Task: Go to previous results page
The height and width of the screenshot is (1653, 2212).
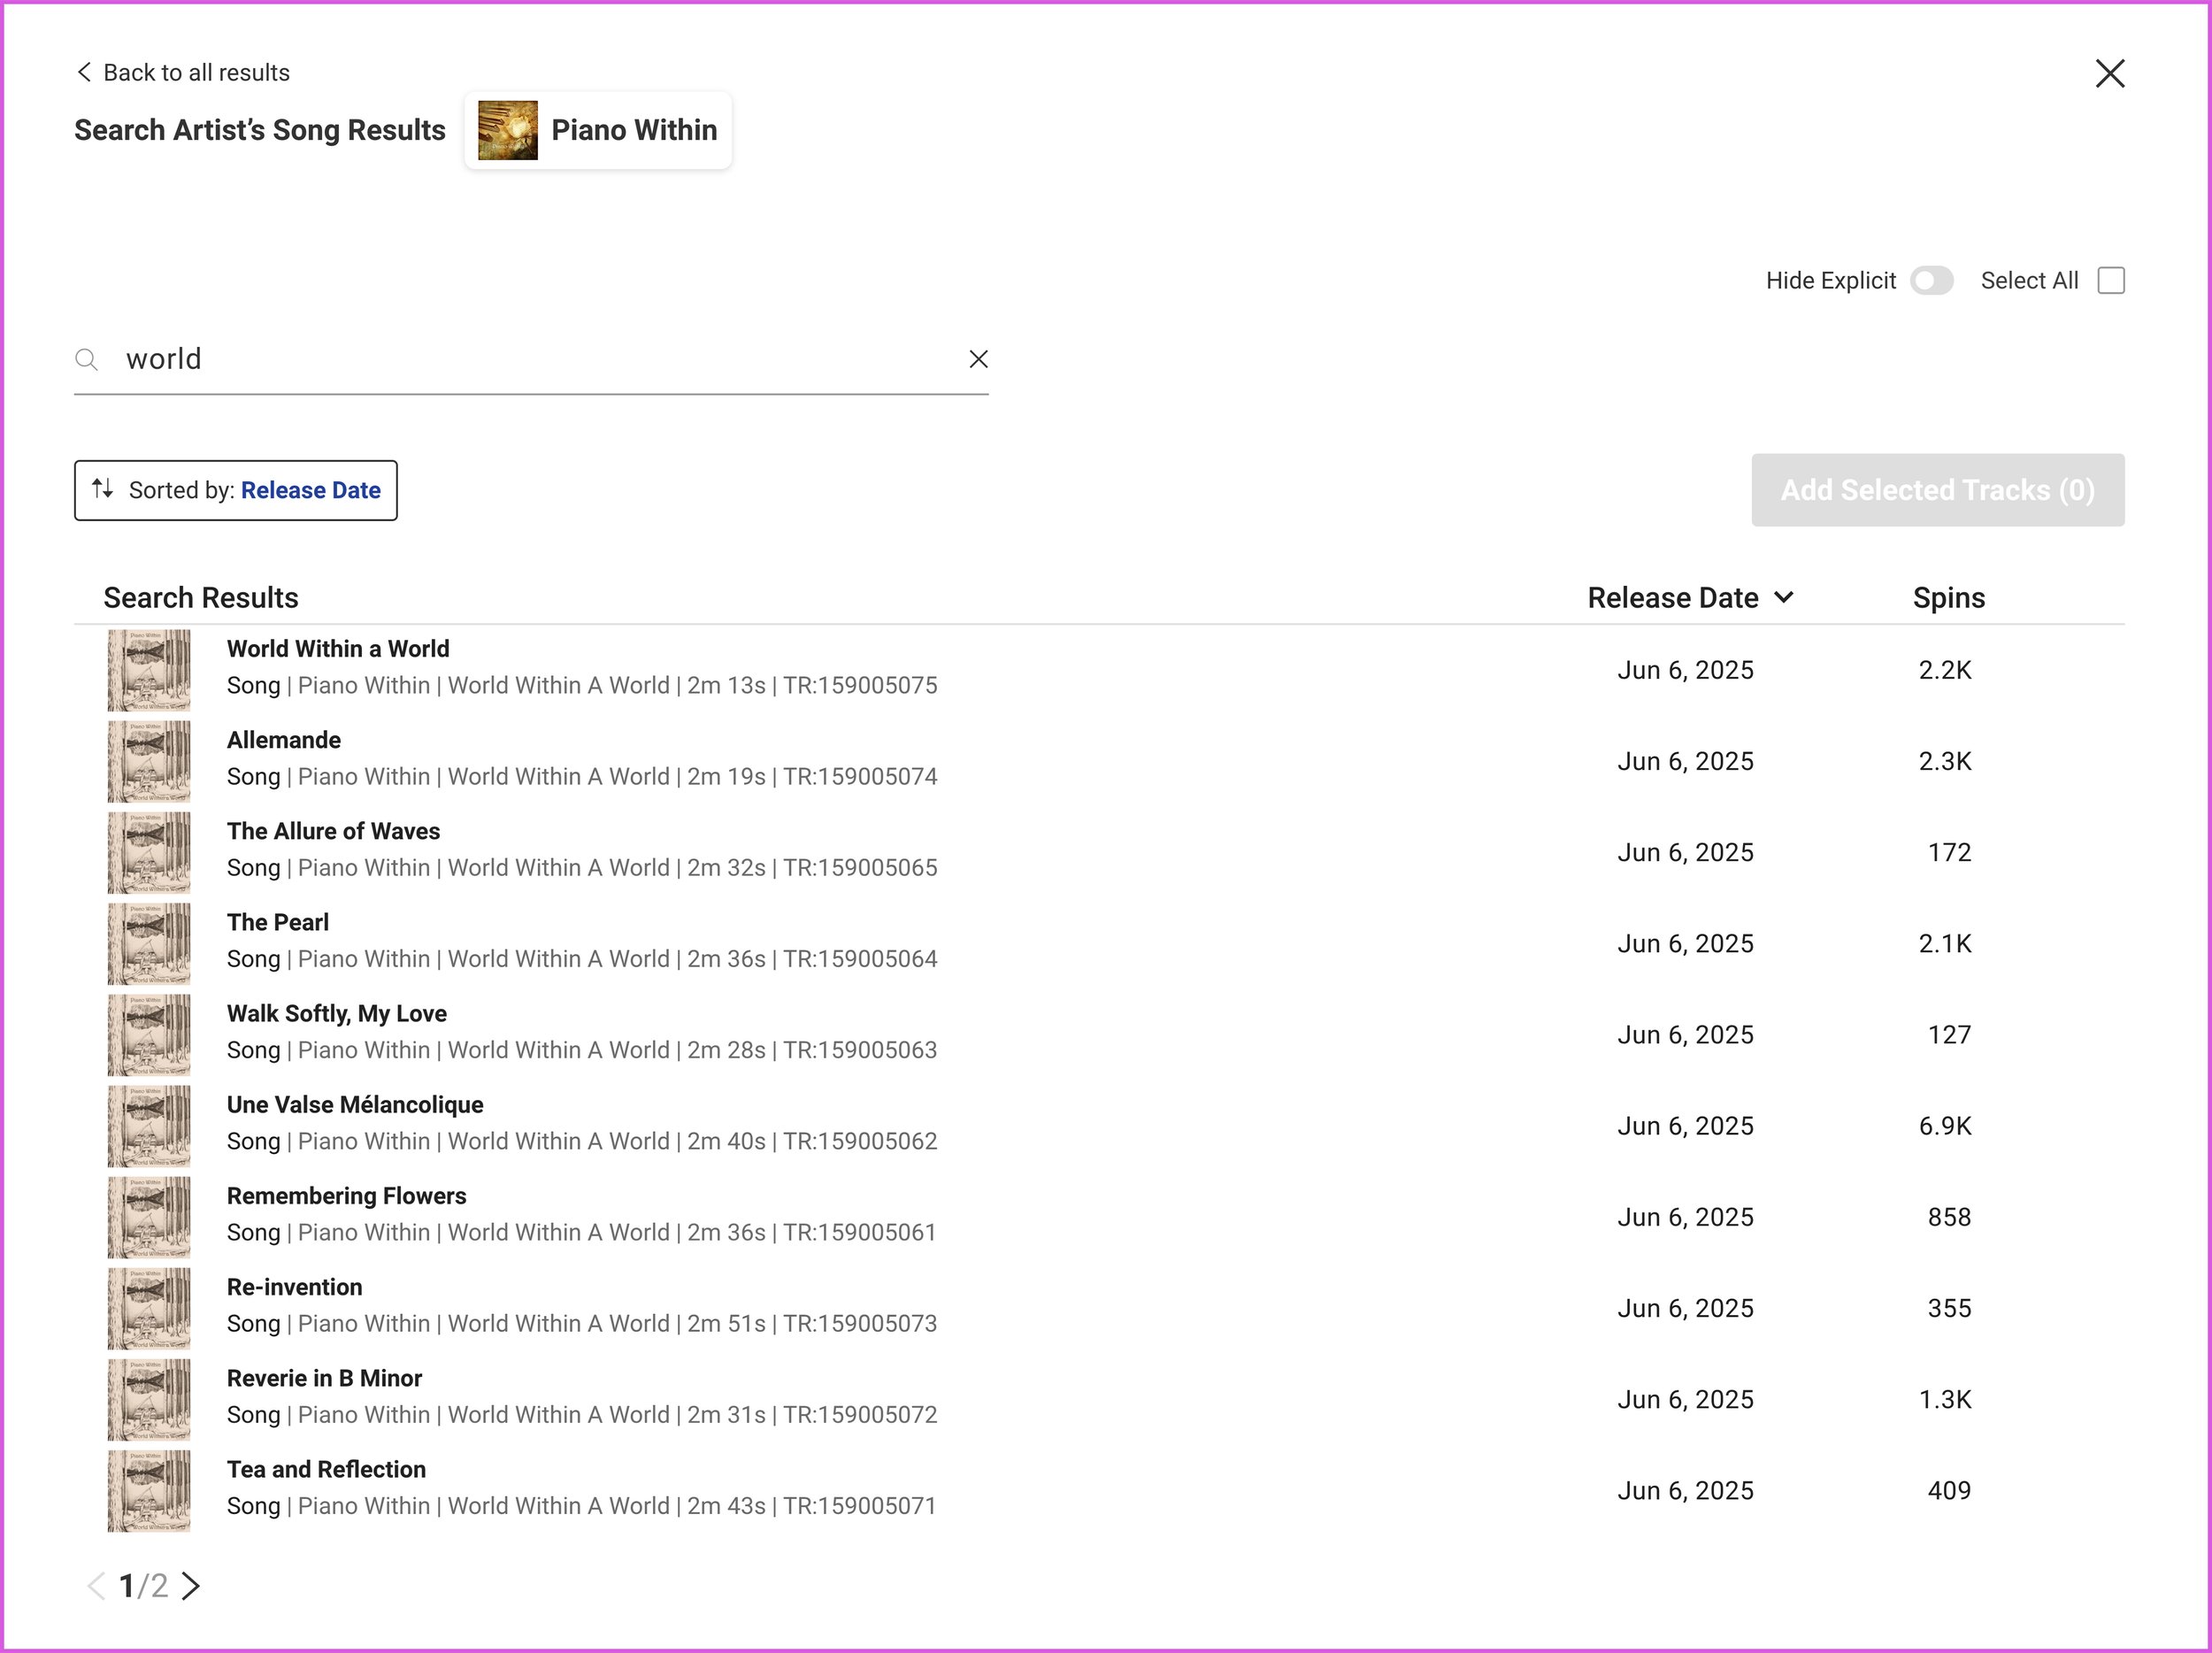Action: click(96, 1586)
